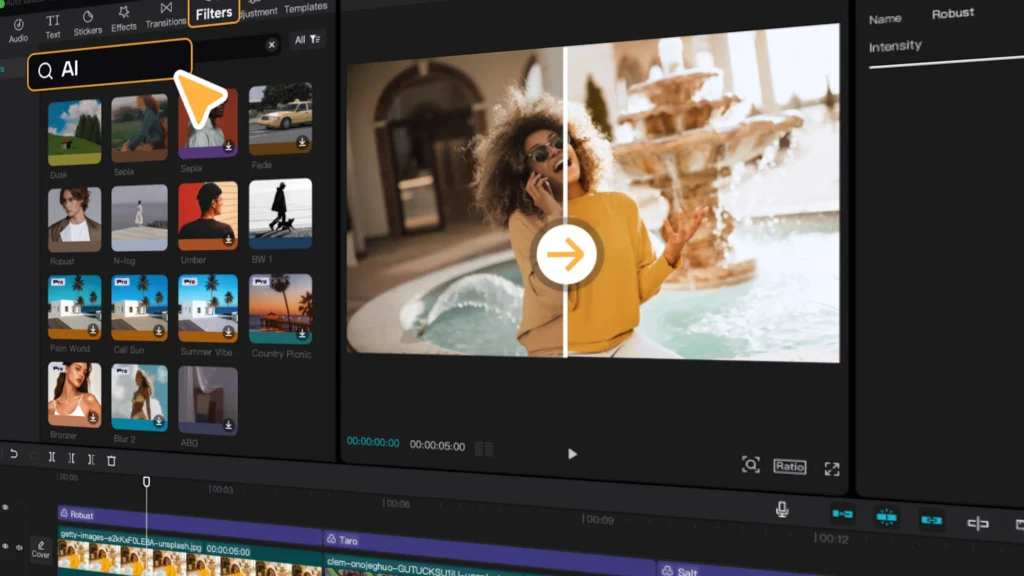Adjust the Intensity slider track

(x=946, y=62)
